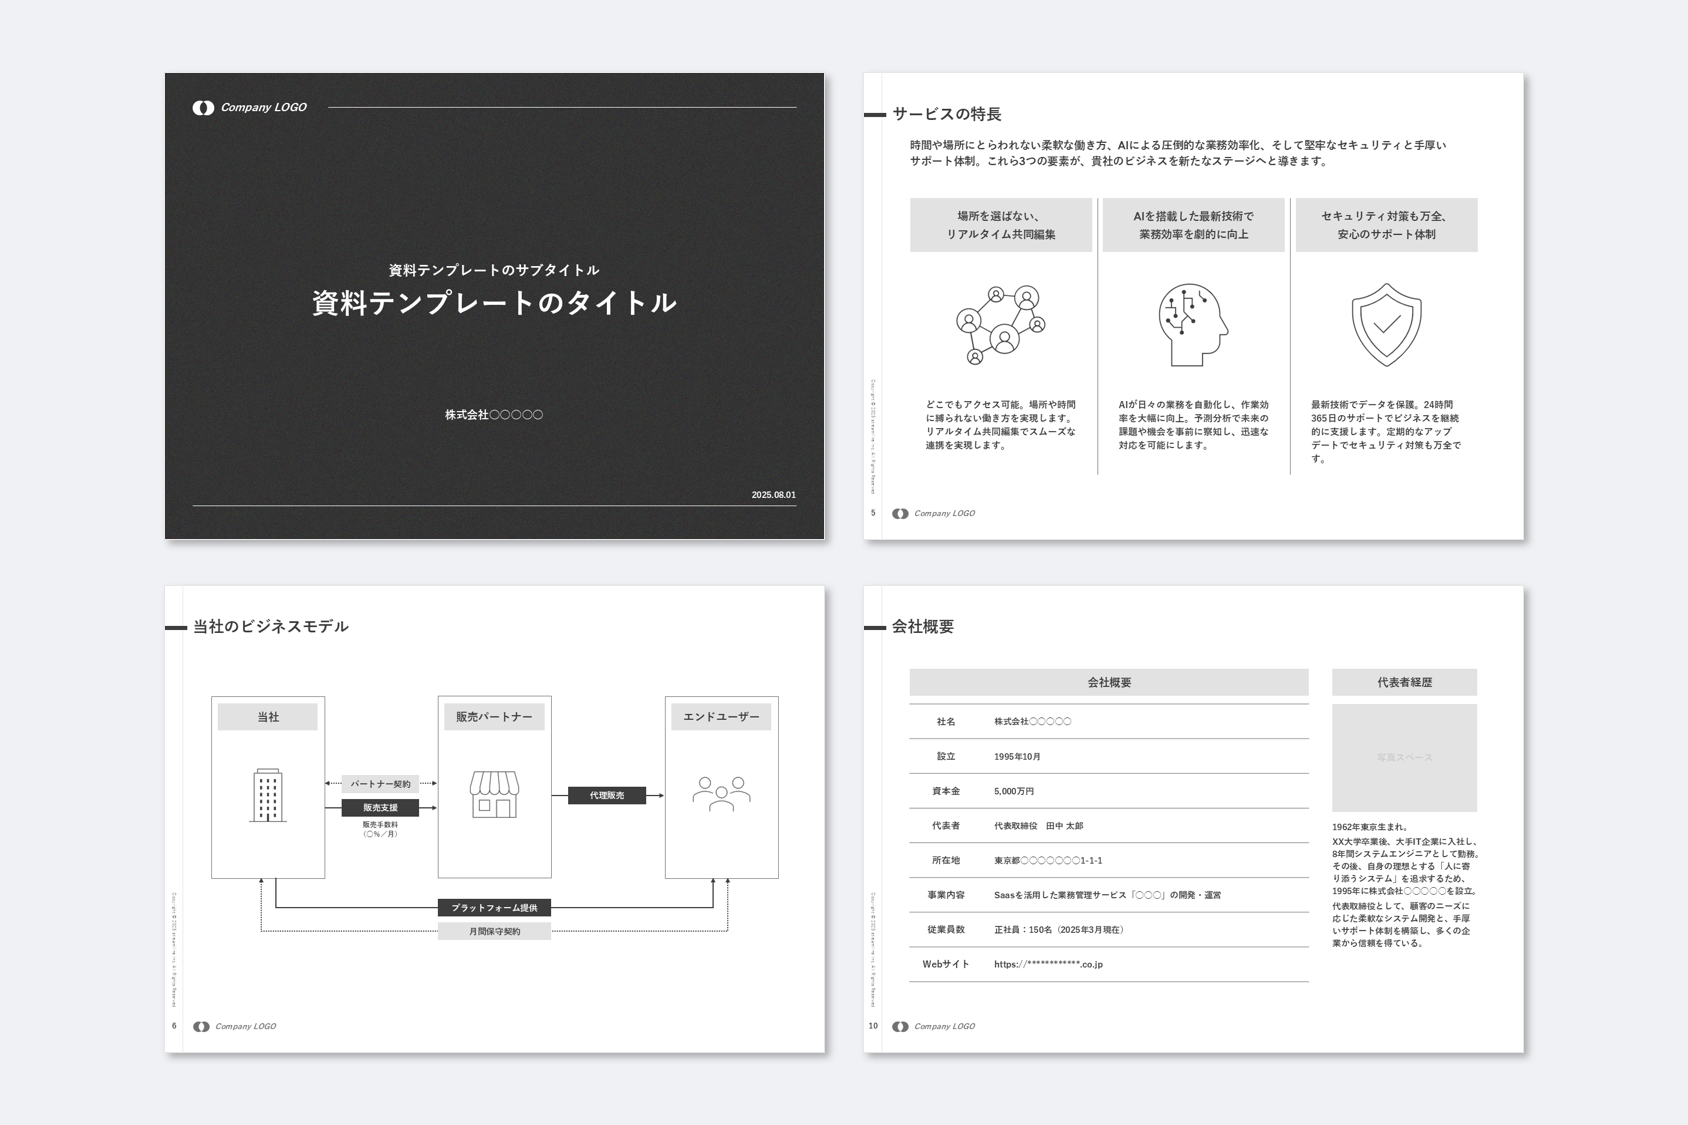Viewport: 1688px width, 1125px height.
Task: Click the 設立 value 1995年10月
Action: (x=1017, y=757)
